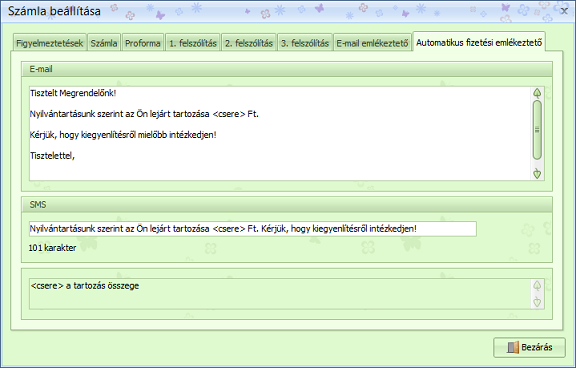Switch to the Figyelmeztetések tab
576x368 pixels.
pos(50,43)
